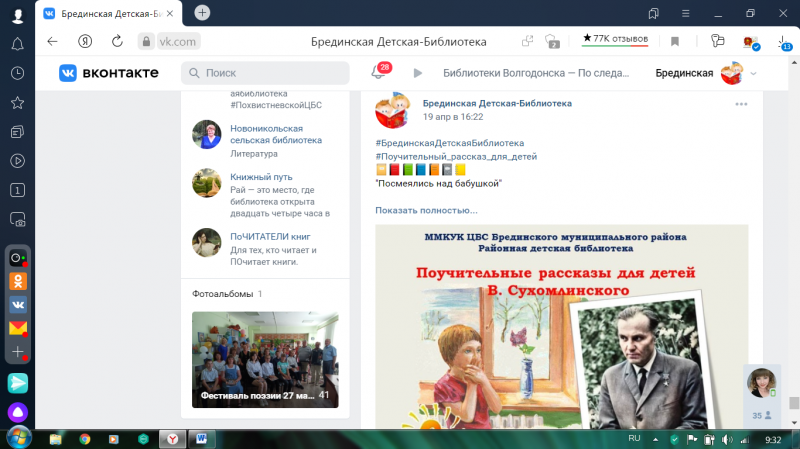The width and height of the screenshot is (800, 449).
Task: Expand post with Показать полностью
Action: [427, 210]
